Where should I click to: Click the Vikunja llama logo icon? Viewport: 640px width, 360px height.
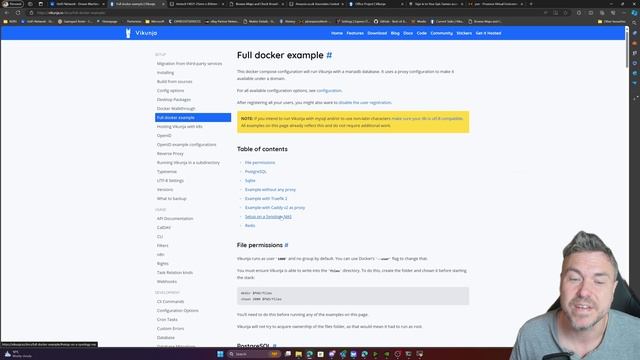[x=128, y=33]
